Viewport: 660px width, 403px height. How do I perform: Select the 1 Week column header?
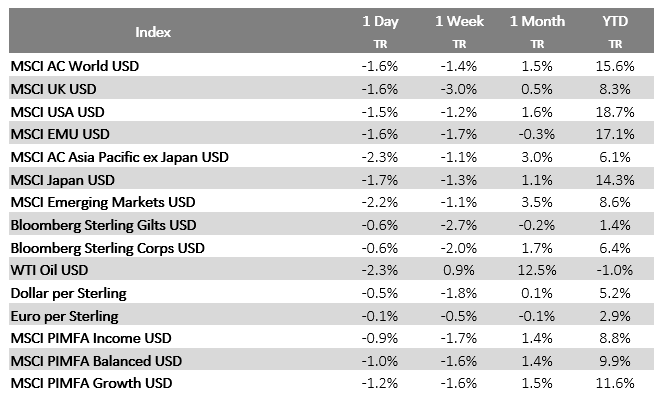(x=459, y=21)
